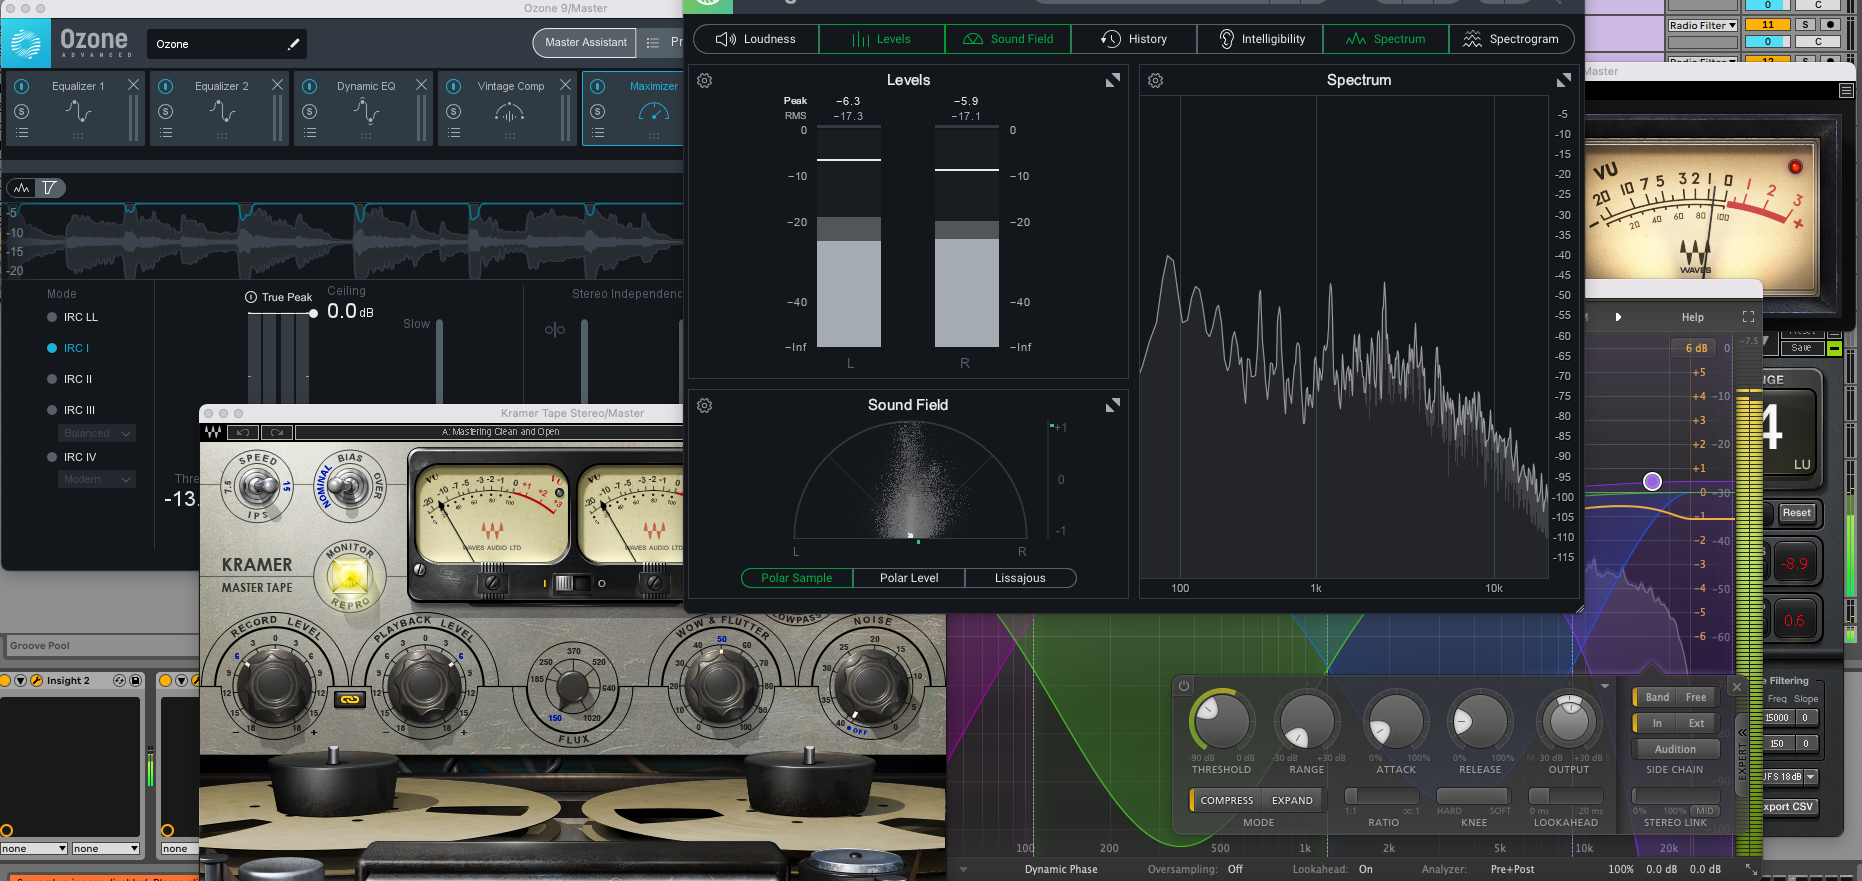Click the Insight 2 save preset icon
The image size is (1862, 881).
pyautogui.click(x=135, y=680)
